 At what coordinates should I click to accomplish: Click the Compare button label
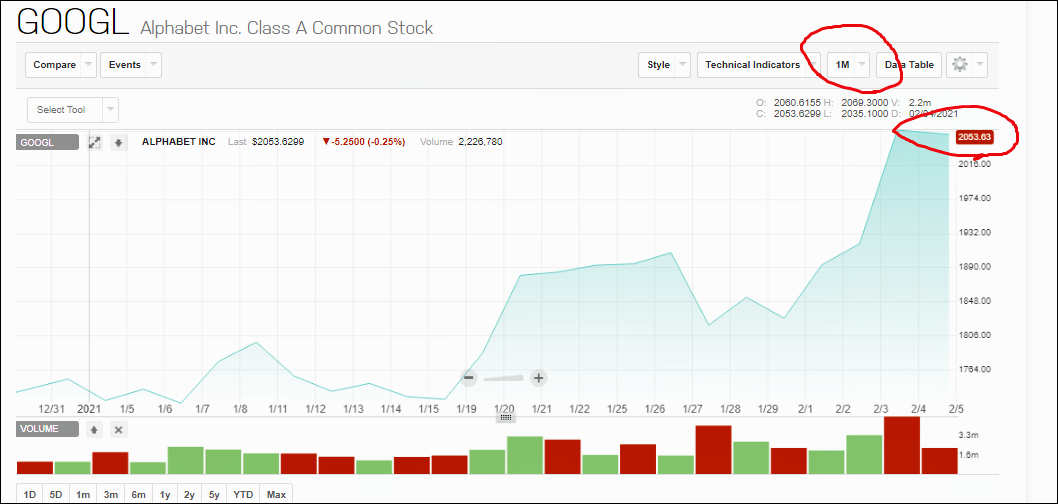click(55, 65)
